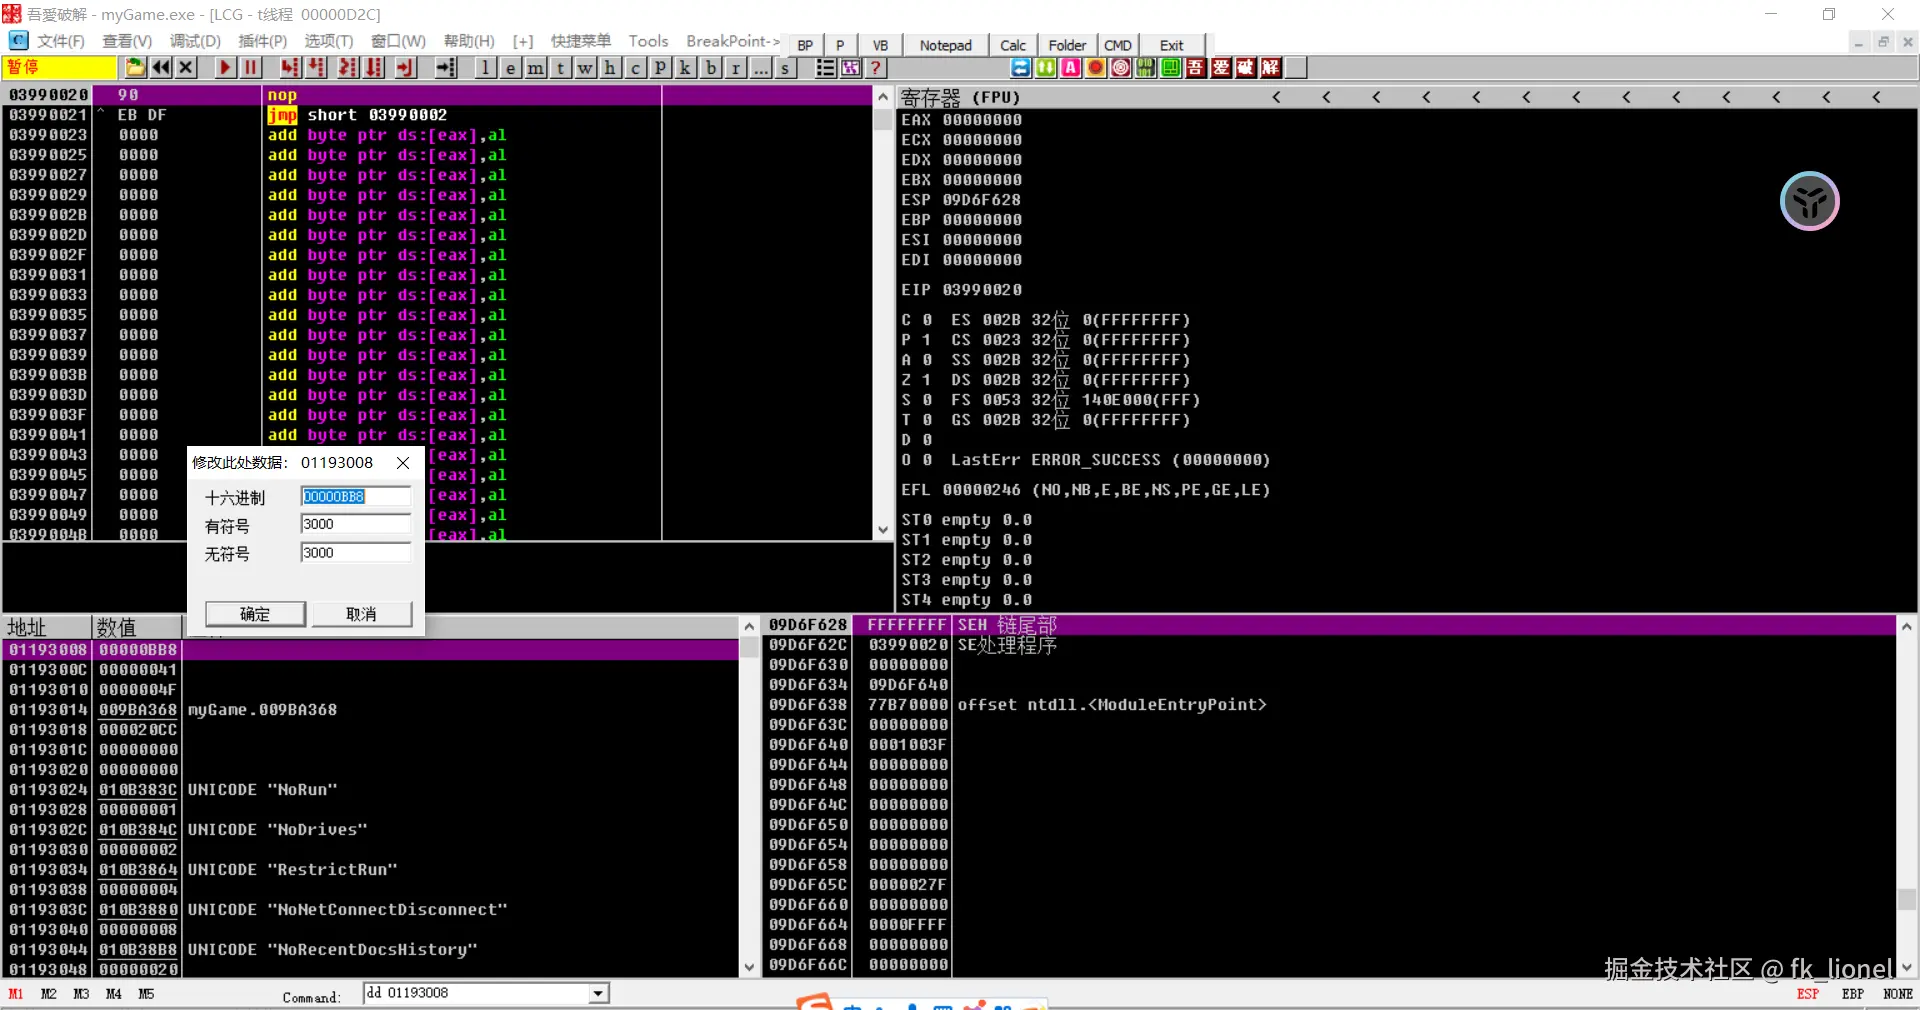1920x1010 pixels.
Task: Open the 调试(D) menu
Action: tap(195, 41)
